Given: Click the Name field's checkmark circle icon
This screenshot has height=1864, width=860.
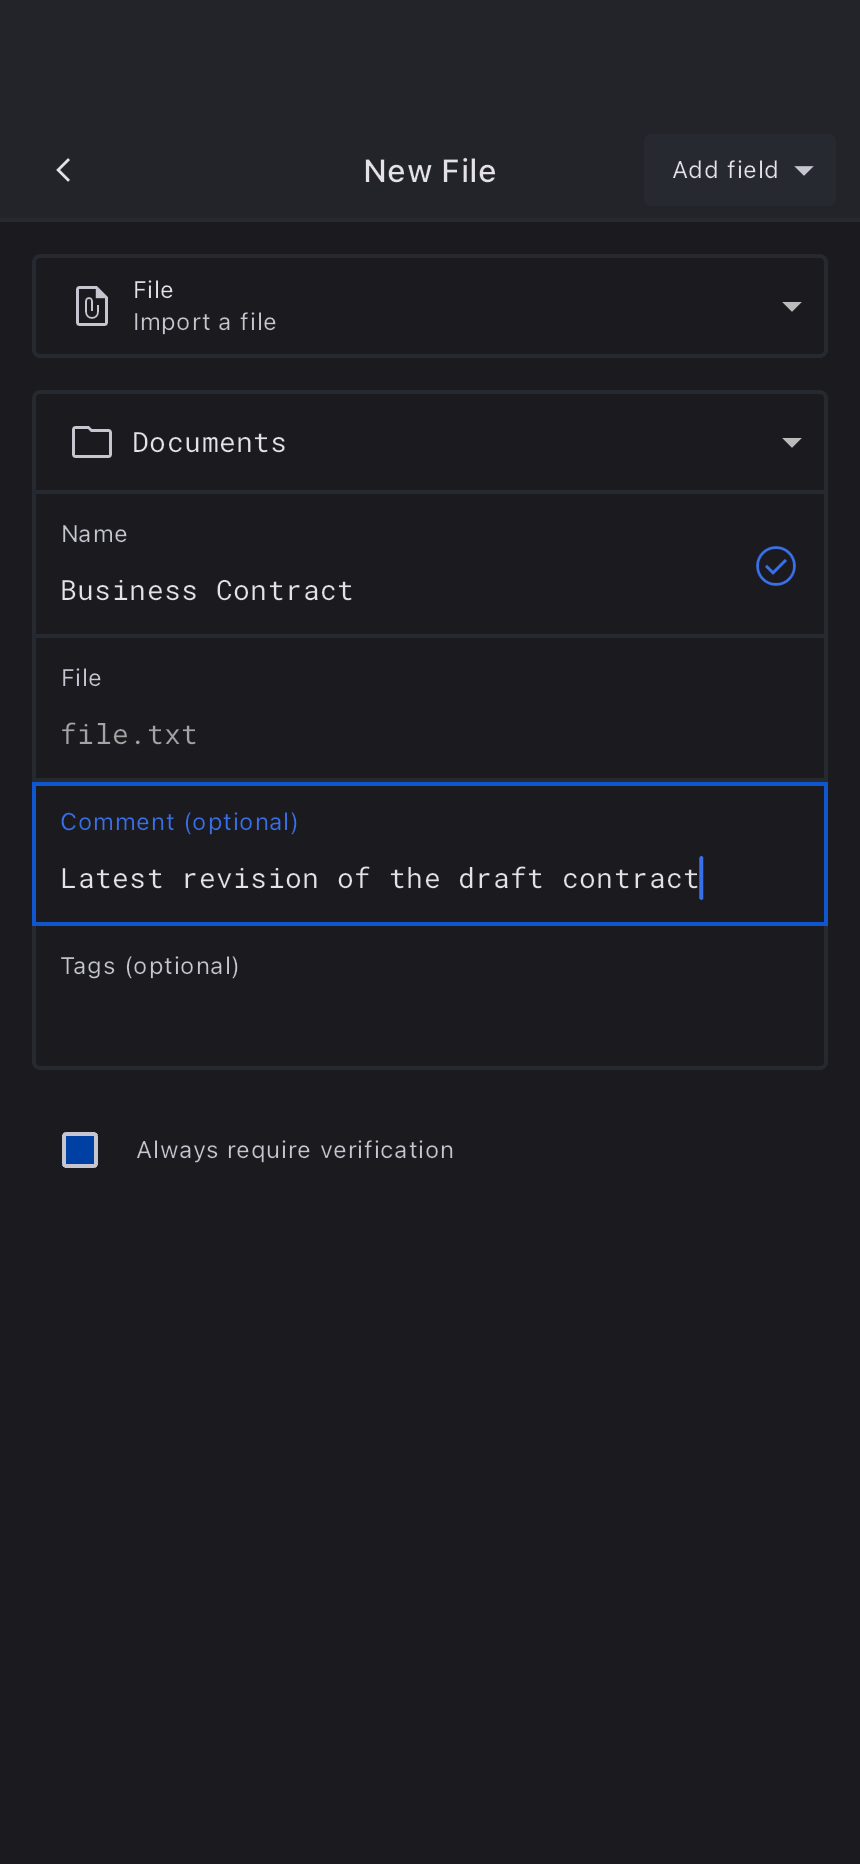Looking at the screenshot, I should click(776, 566).
